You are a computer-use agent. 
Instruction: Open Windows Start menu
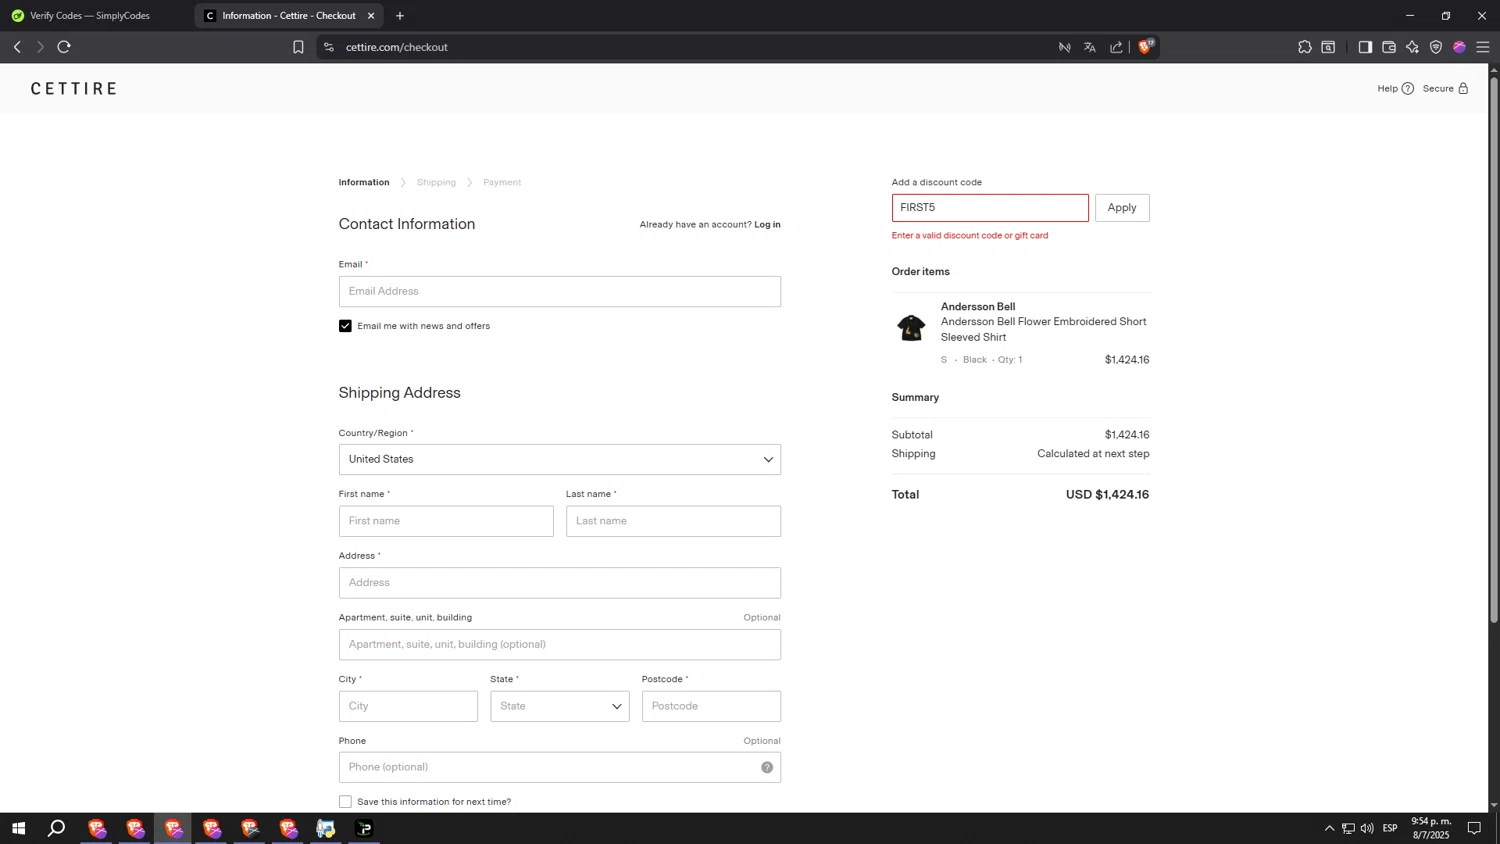[x=18, y=828]
